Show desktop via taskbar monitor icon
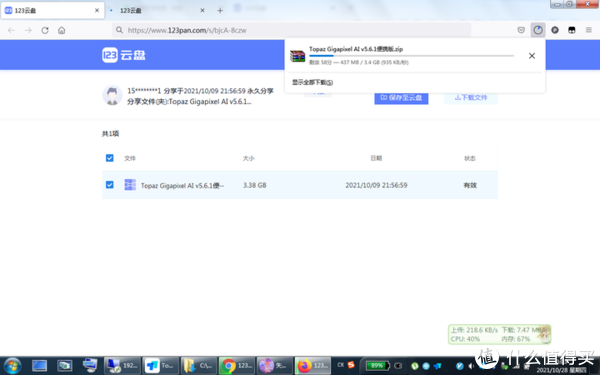The image size is (600, 375). point(39,366)
